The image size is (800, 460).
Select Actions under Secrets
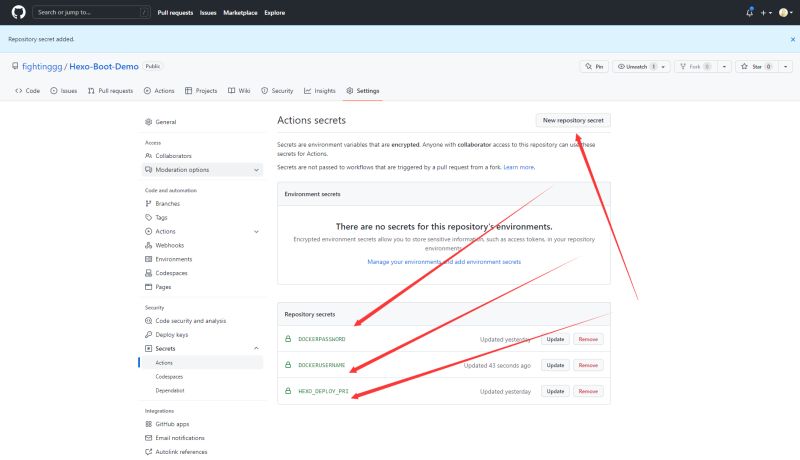[202, 363]
